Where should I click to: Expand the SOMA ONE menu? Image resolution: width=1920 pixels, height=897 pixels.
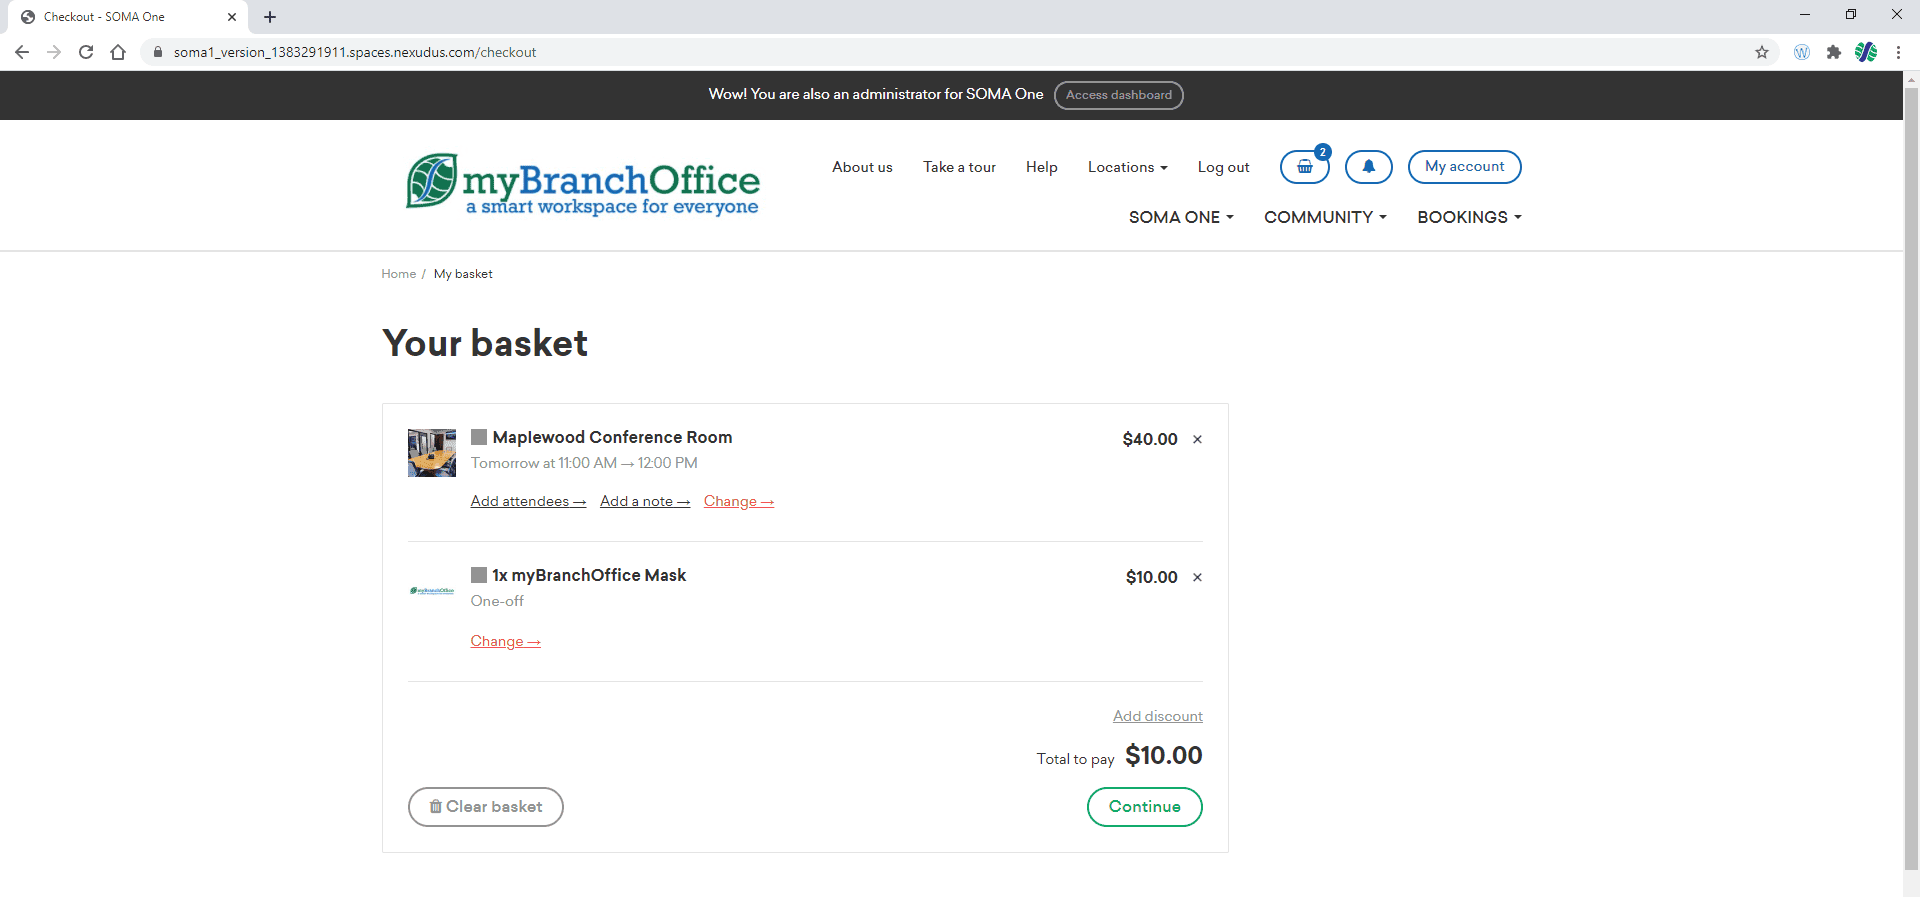click(1181, 217)
